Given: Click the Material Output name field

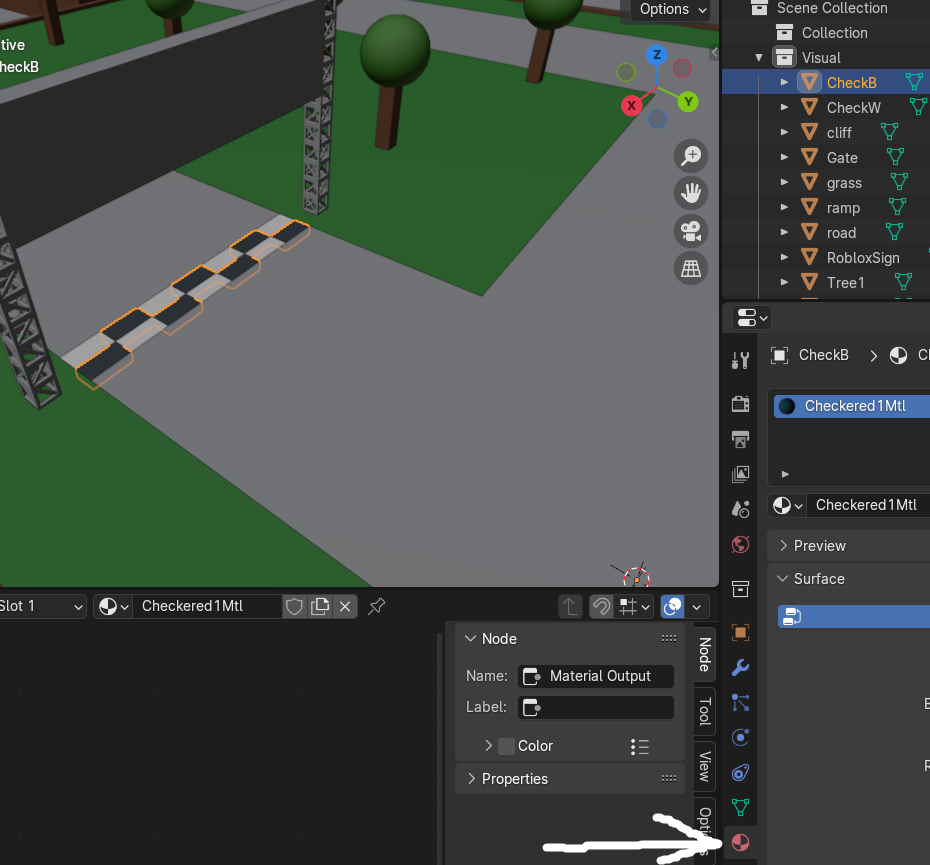Looking at the screenshot, I should 595,676.
